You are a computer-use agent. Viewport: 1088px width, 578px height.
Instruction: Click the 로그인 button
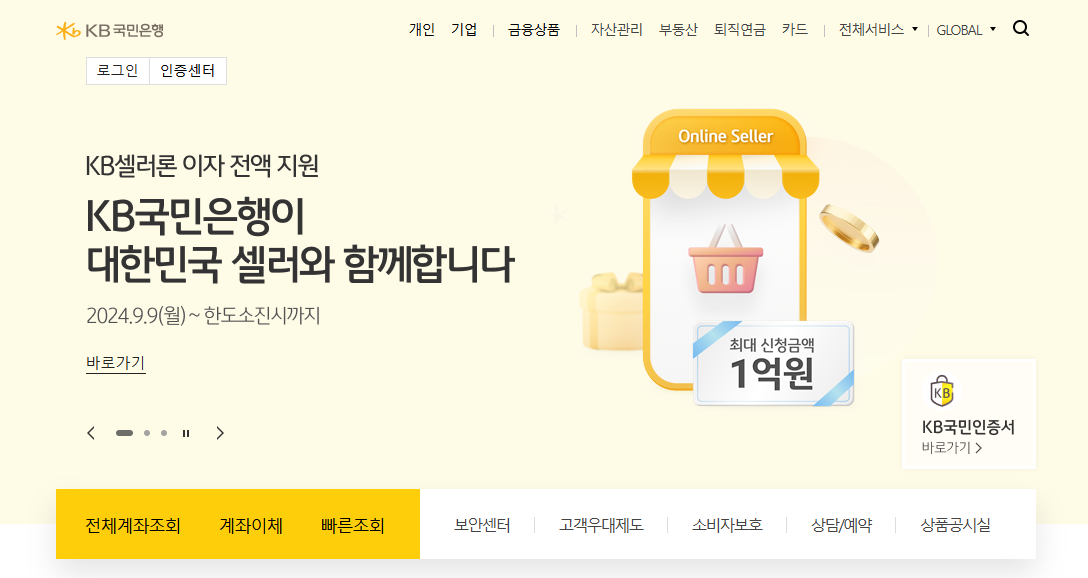click(118, 71)
